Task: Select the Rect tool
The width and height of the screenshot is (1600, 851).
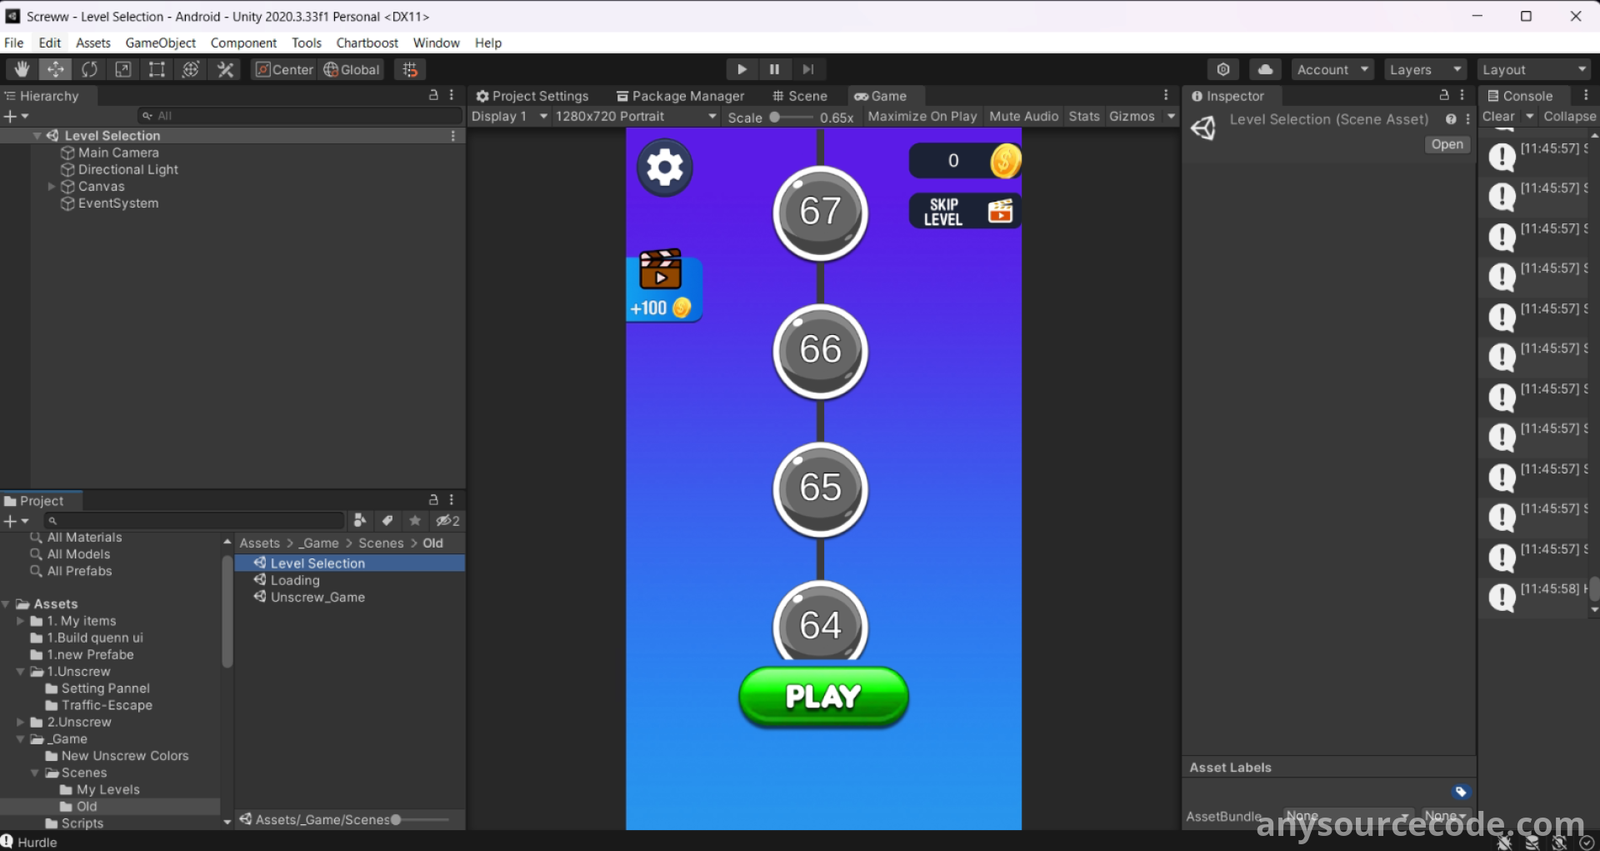Action: (157, 69)
